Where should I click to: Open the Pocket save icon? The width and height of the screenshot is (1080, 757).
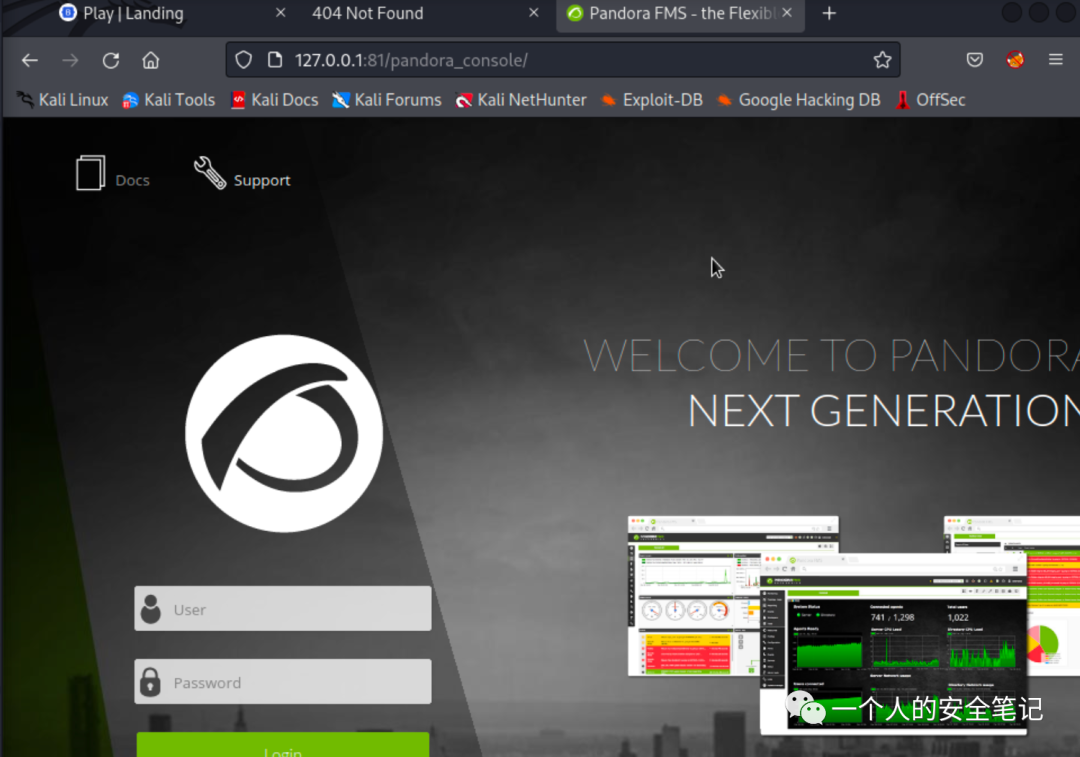(975, 61)
